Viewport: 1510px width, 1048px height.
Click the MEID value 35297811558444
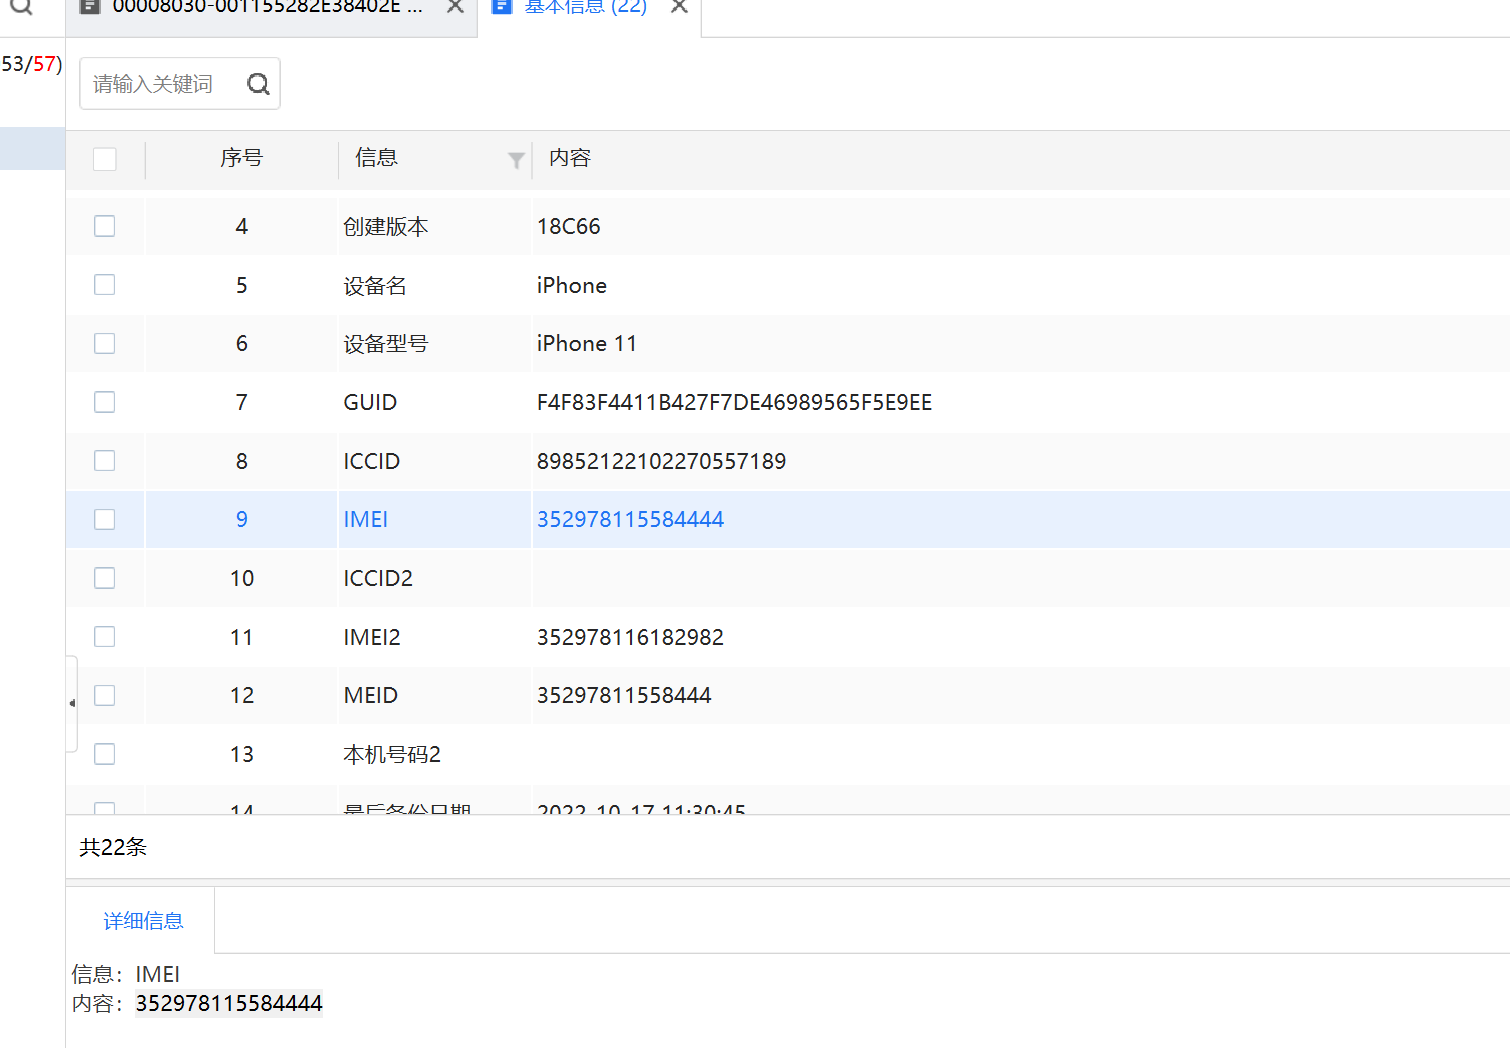pos(624,695)
